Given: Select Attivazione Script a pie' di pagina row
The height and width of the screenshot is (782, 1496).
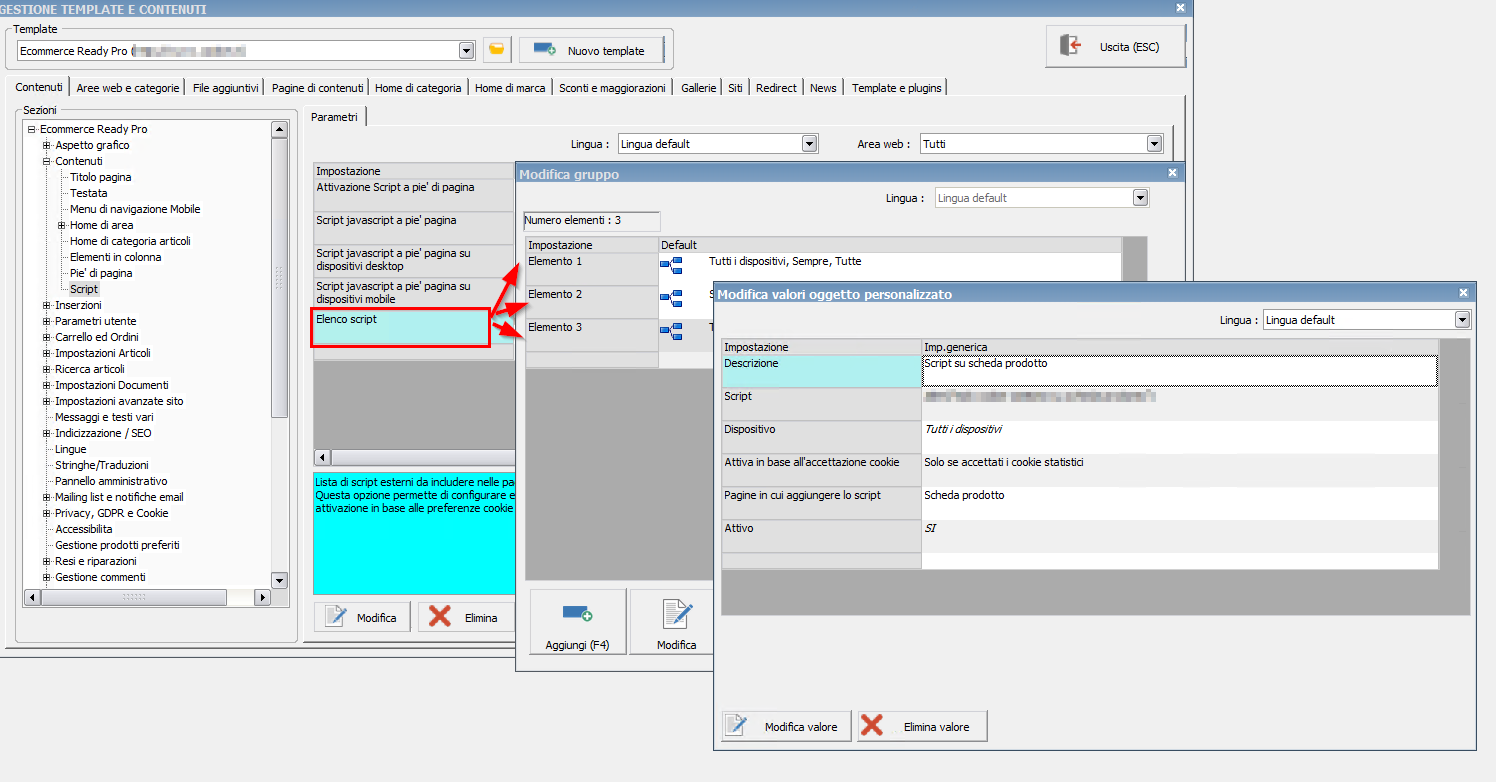Looking at the screenshot, I should coord(414,195).
